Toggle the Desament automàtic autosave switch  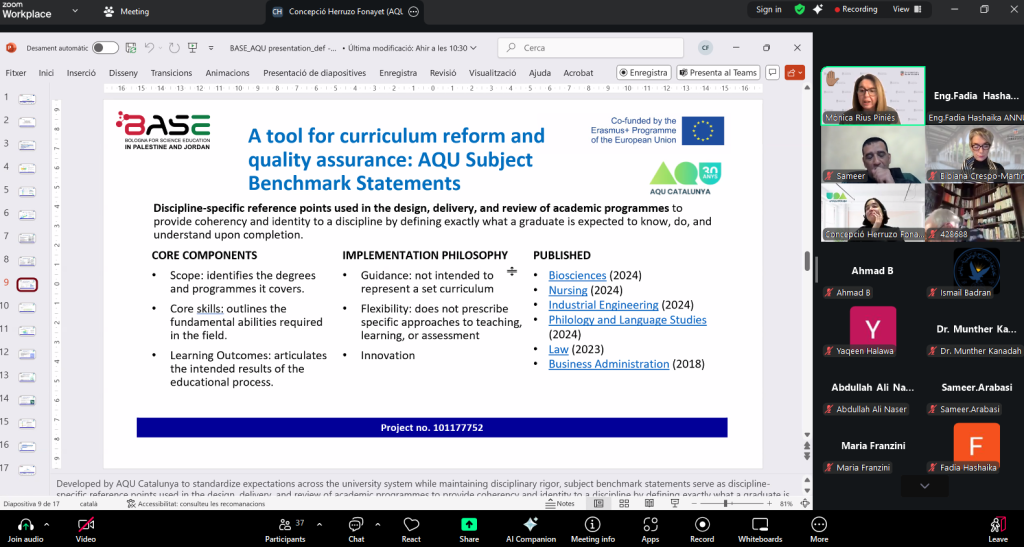(x=105, y=48)
